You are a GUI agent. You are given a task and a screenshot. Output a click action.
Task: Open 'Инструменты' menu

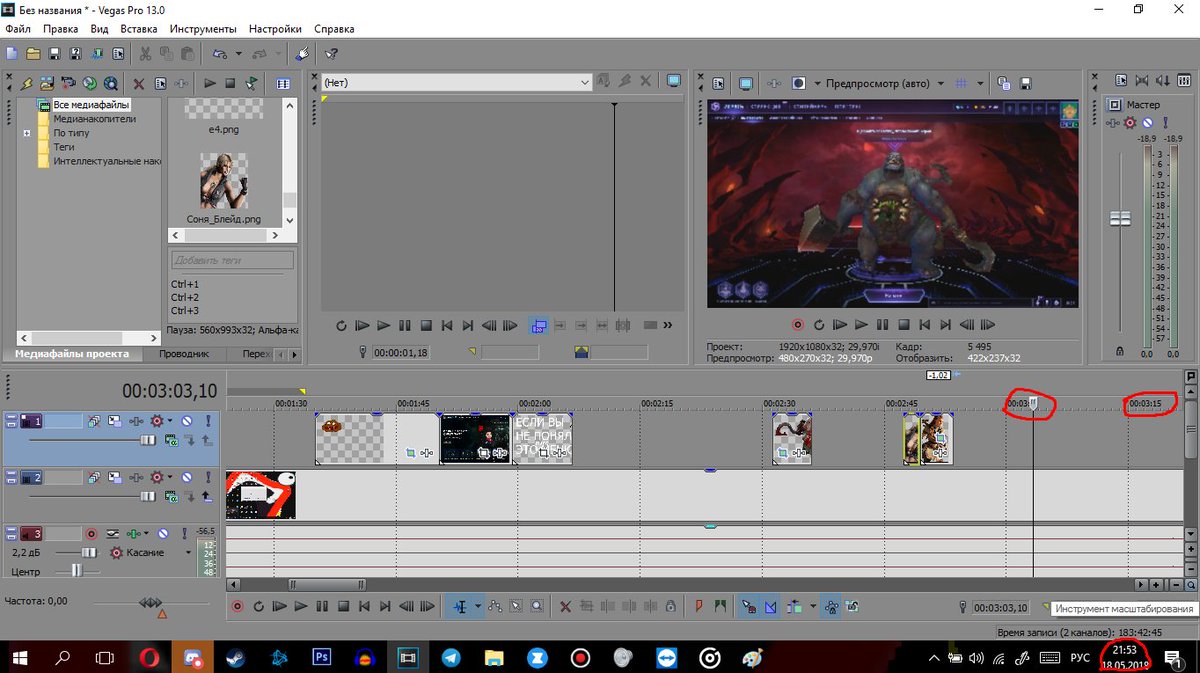(203, 29)
